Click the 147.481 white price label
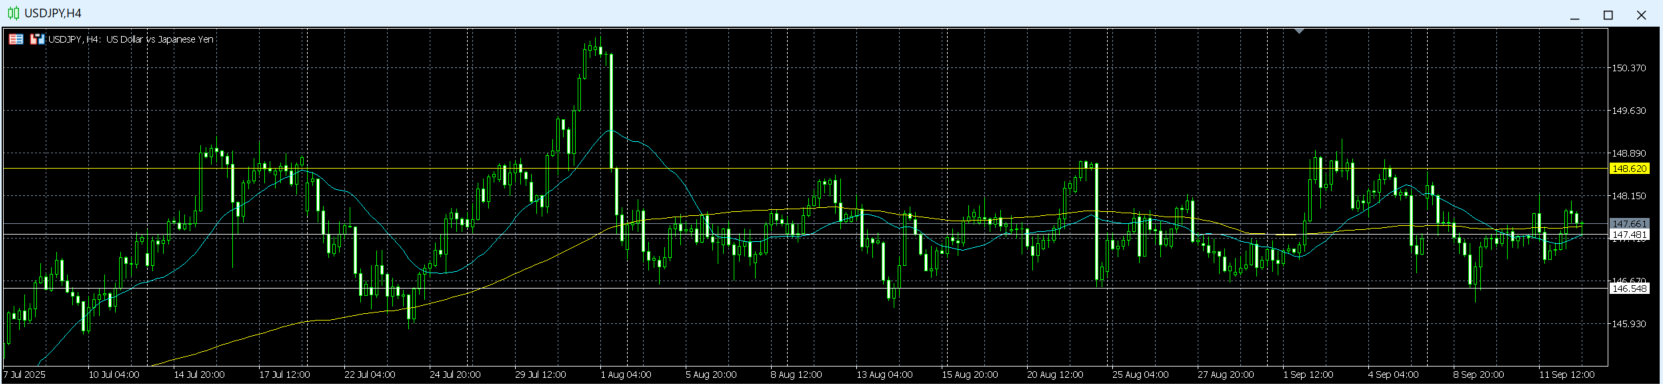 click(1629, 234)
